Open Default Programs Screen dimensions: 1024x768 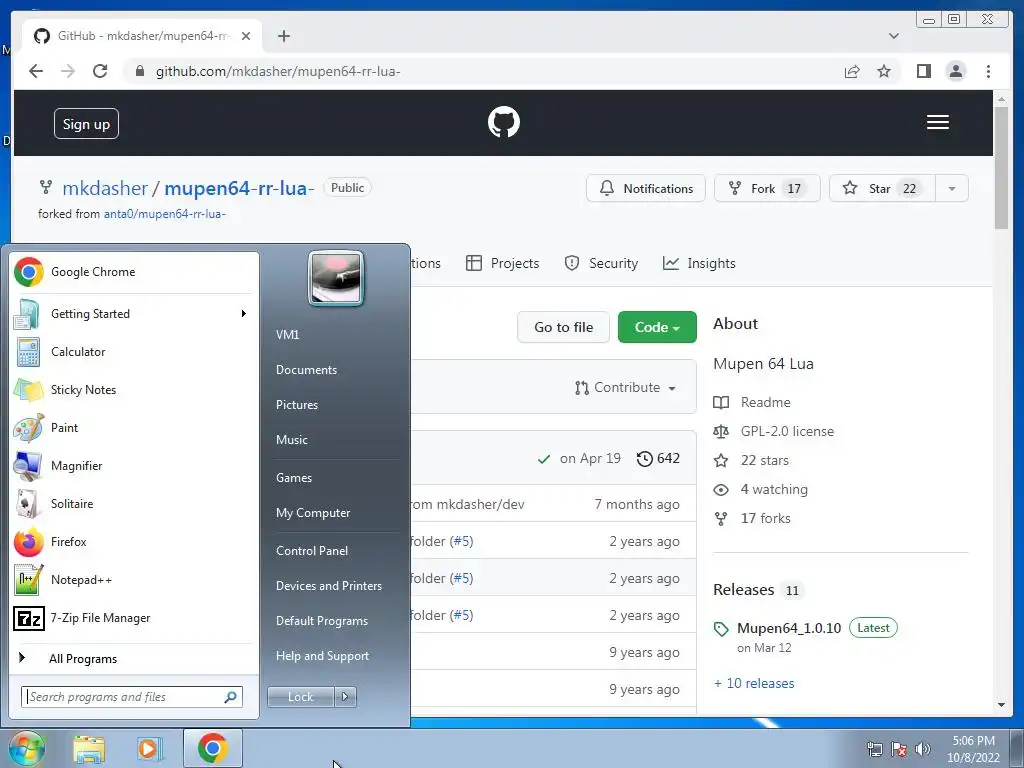321,620
